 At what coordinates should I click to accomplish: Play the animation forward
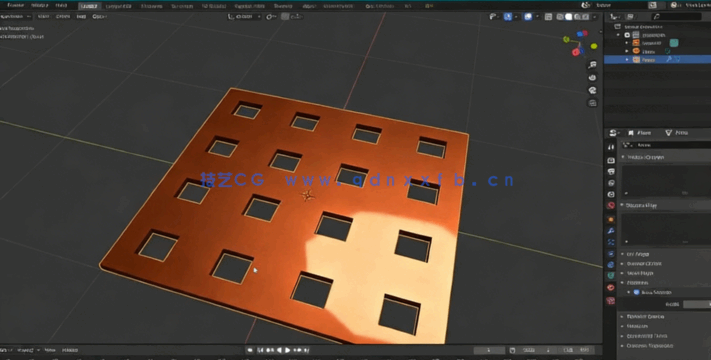287,350
